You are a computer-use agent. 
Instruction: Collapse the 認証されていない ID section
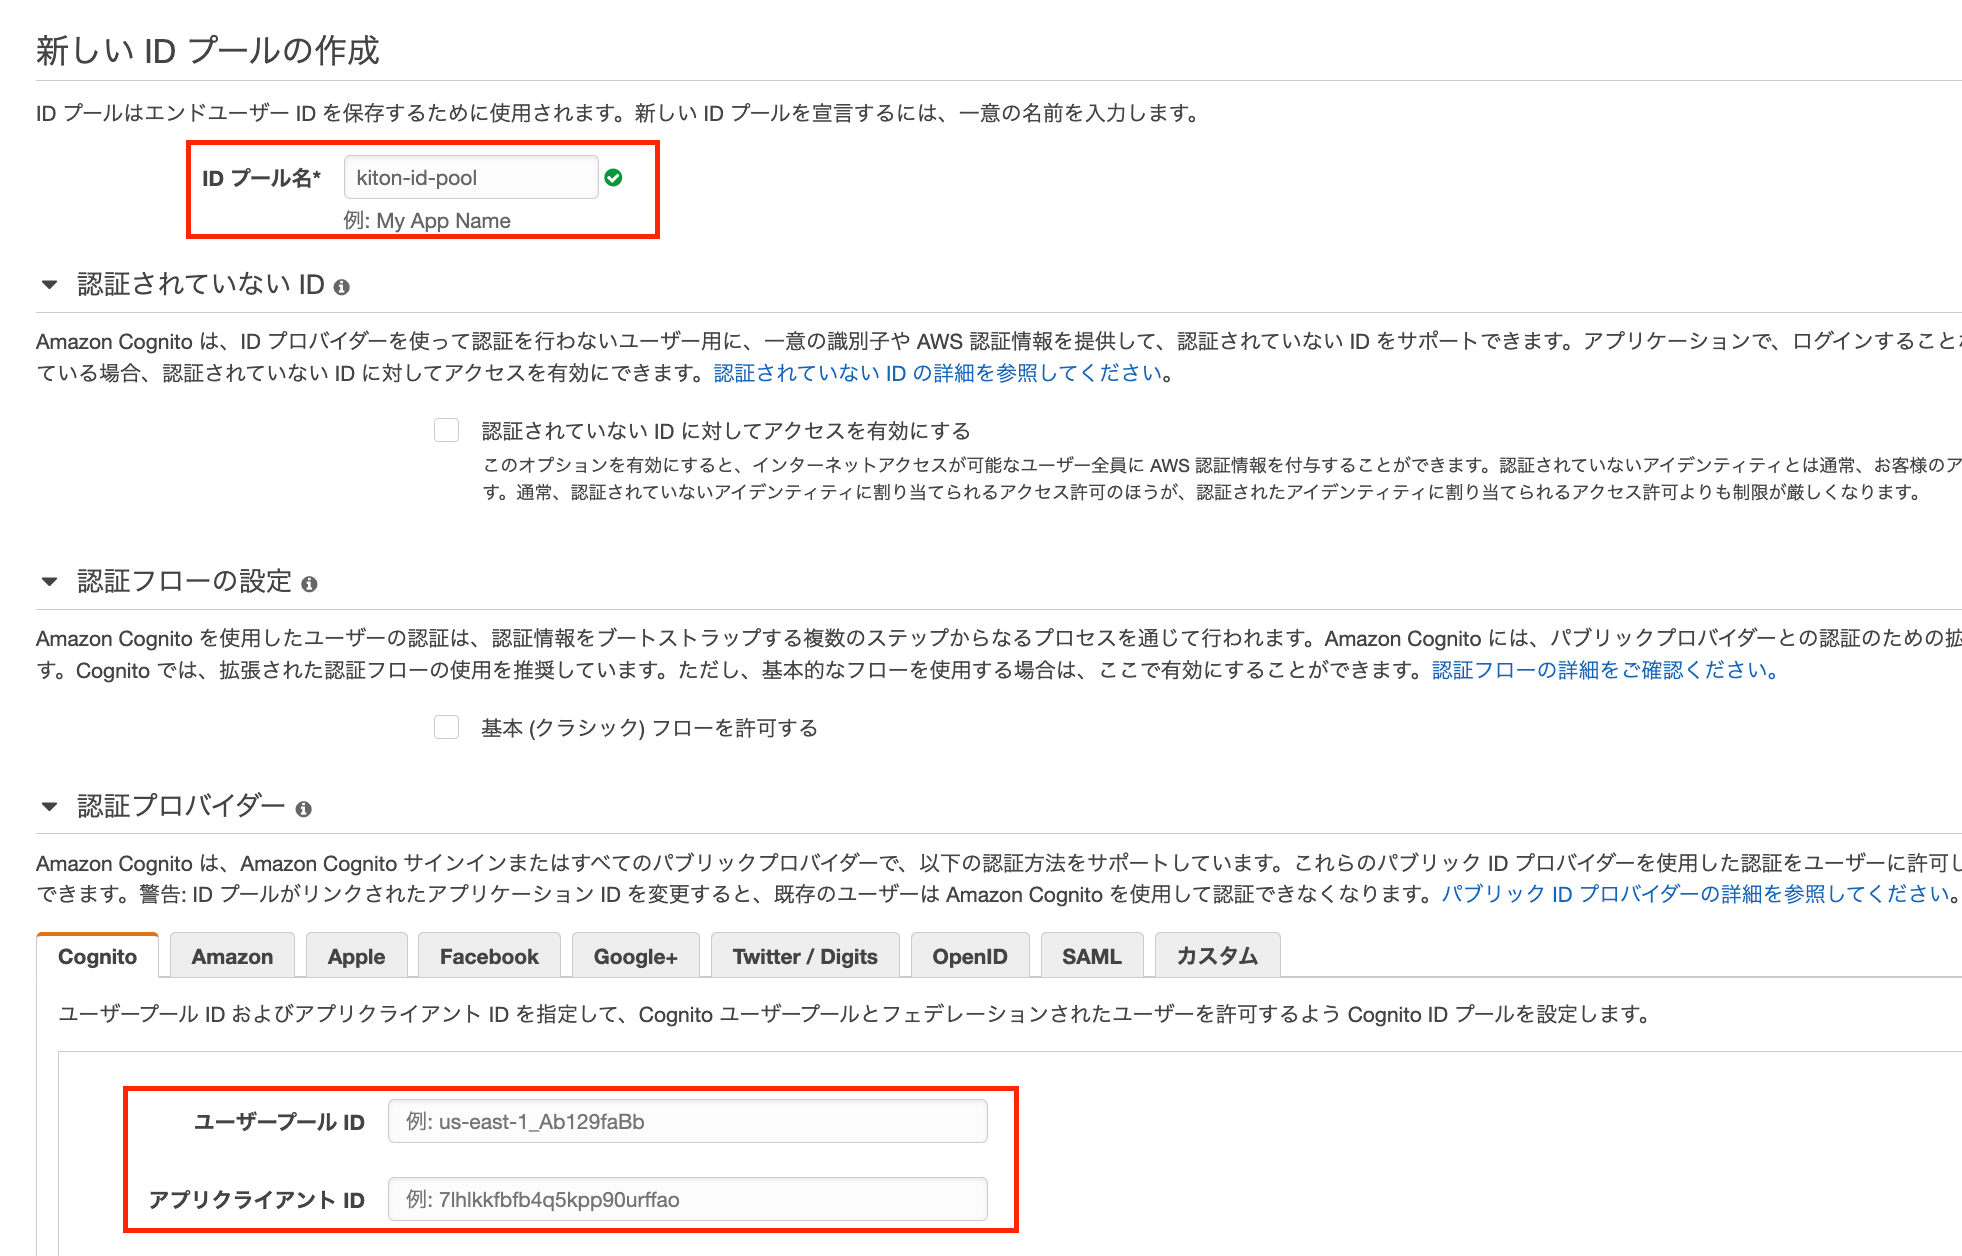point(49,285)
